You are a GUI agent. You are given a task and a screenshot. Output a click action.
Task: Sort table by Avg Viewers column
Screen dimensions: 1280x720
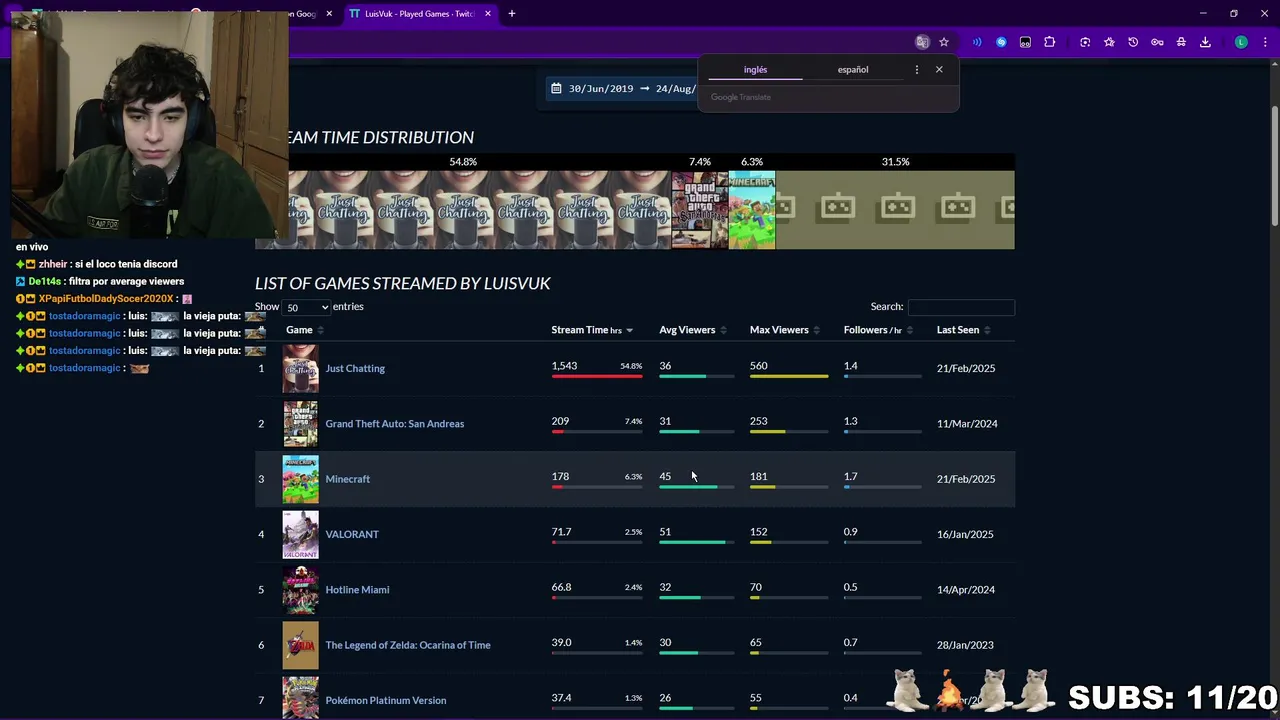pos(692,330)
